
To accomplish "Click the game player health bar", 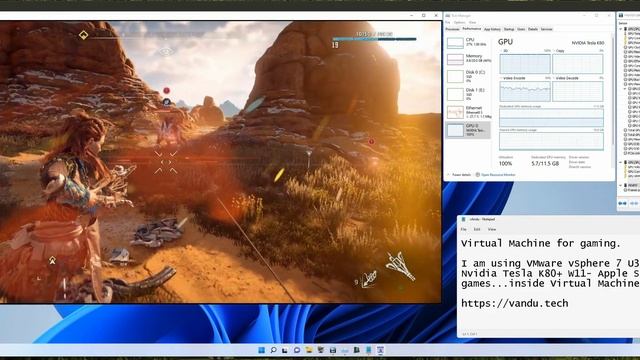I will [x=374, y=39].
